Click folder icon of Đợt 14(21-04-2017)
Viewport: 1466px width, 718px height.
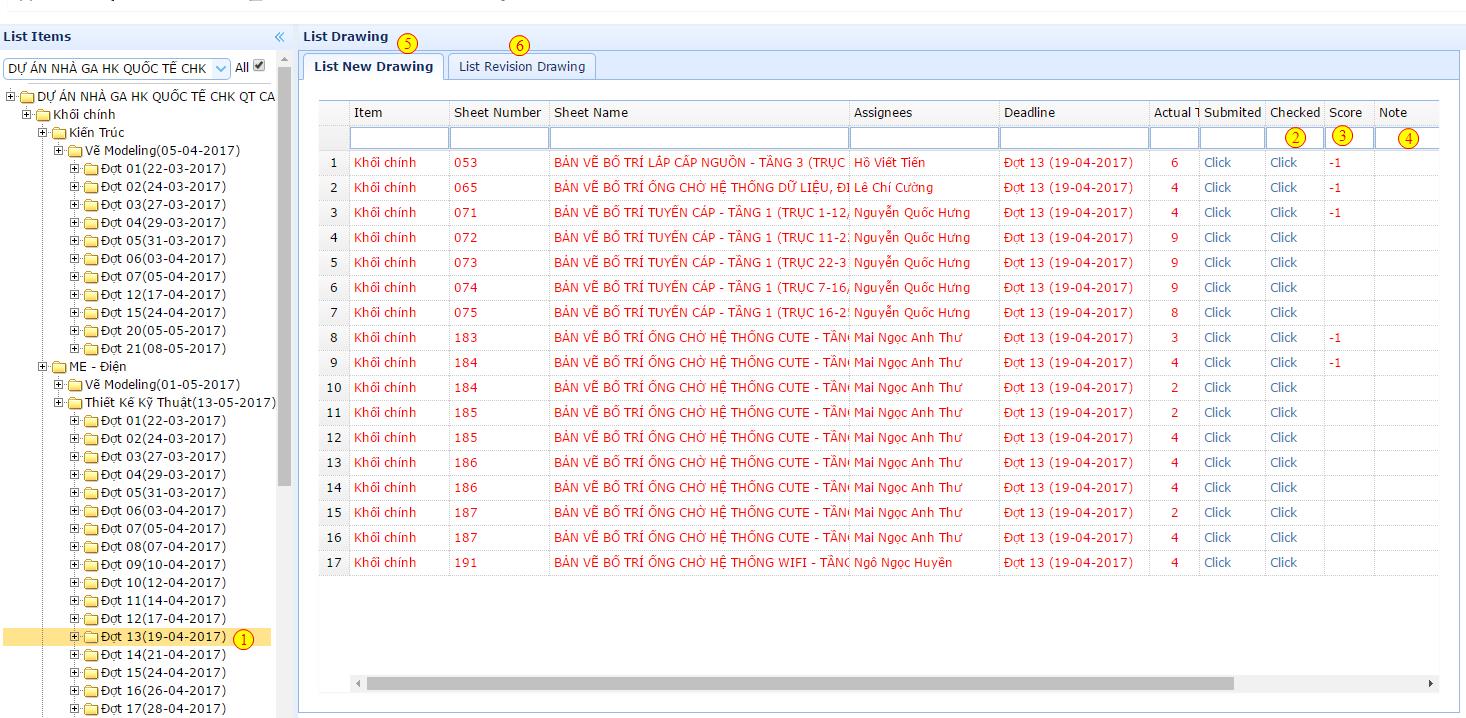click(x=91, y=655)
